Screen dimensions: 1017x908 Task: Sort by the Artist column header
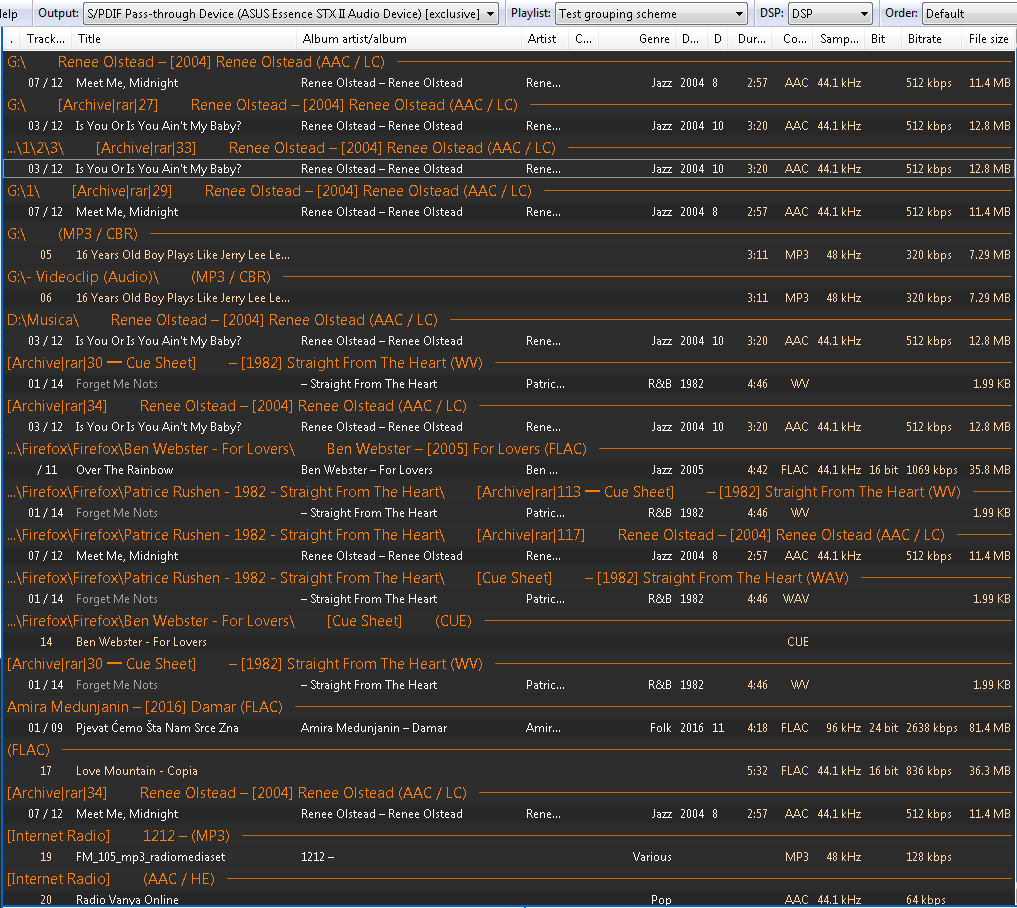pos(545,39)
